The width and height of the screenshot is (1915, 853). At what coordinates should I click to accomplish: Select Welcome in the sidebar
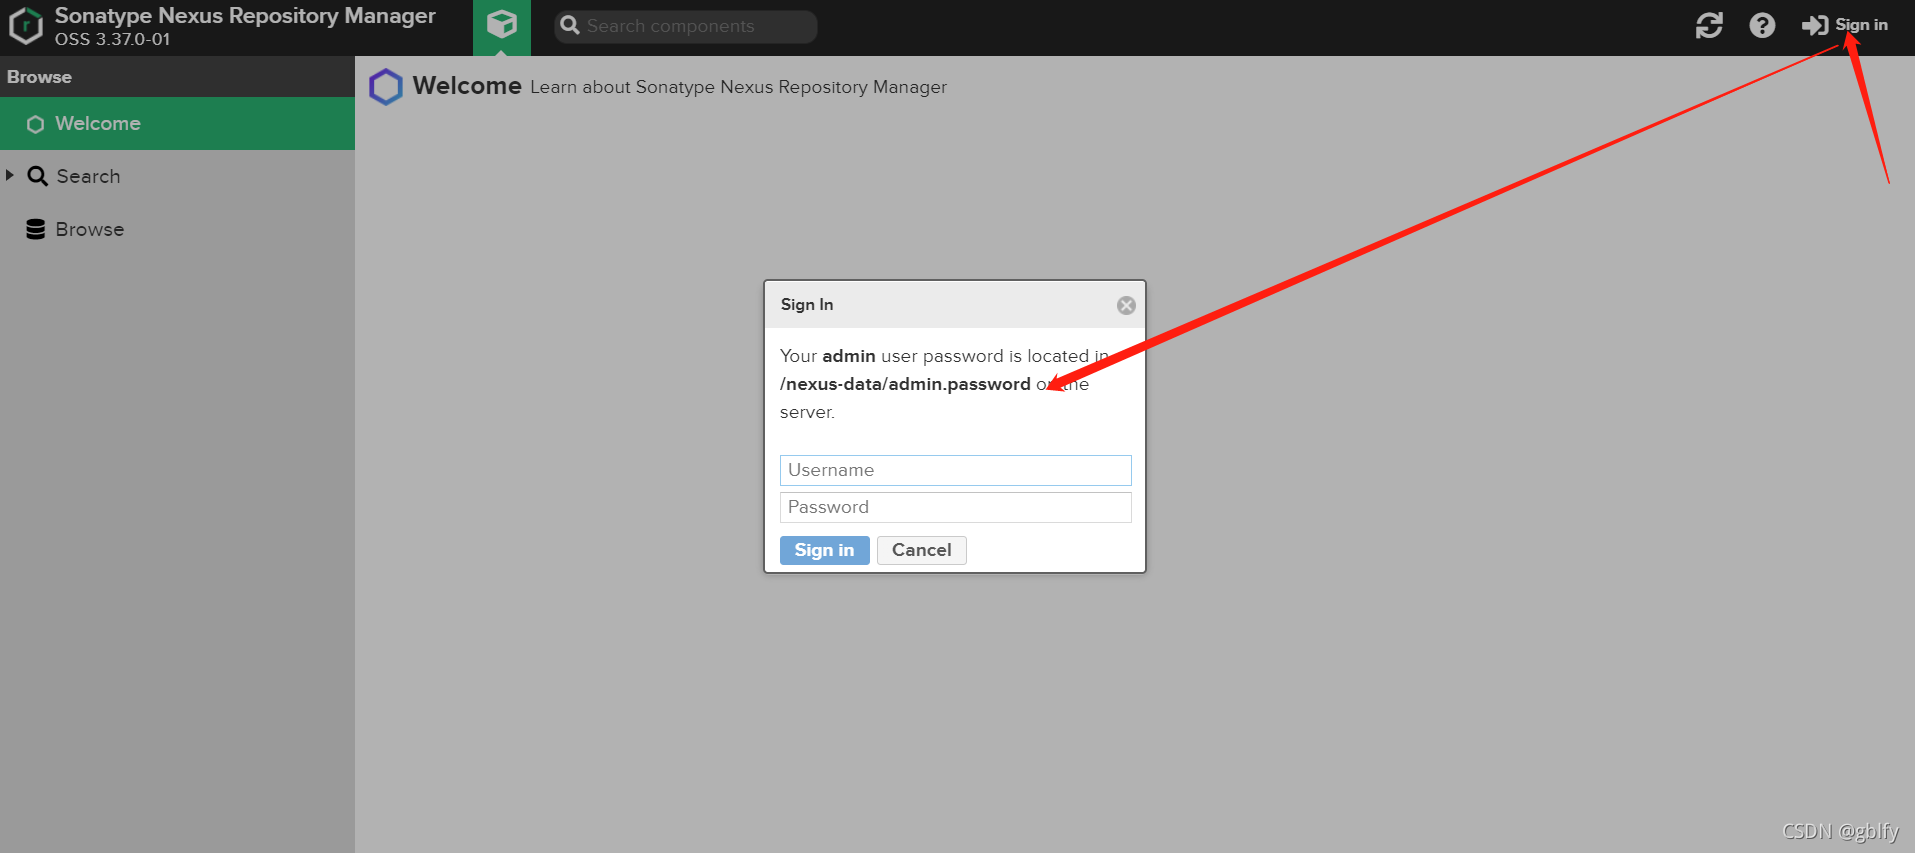point(177,123)
